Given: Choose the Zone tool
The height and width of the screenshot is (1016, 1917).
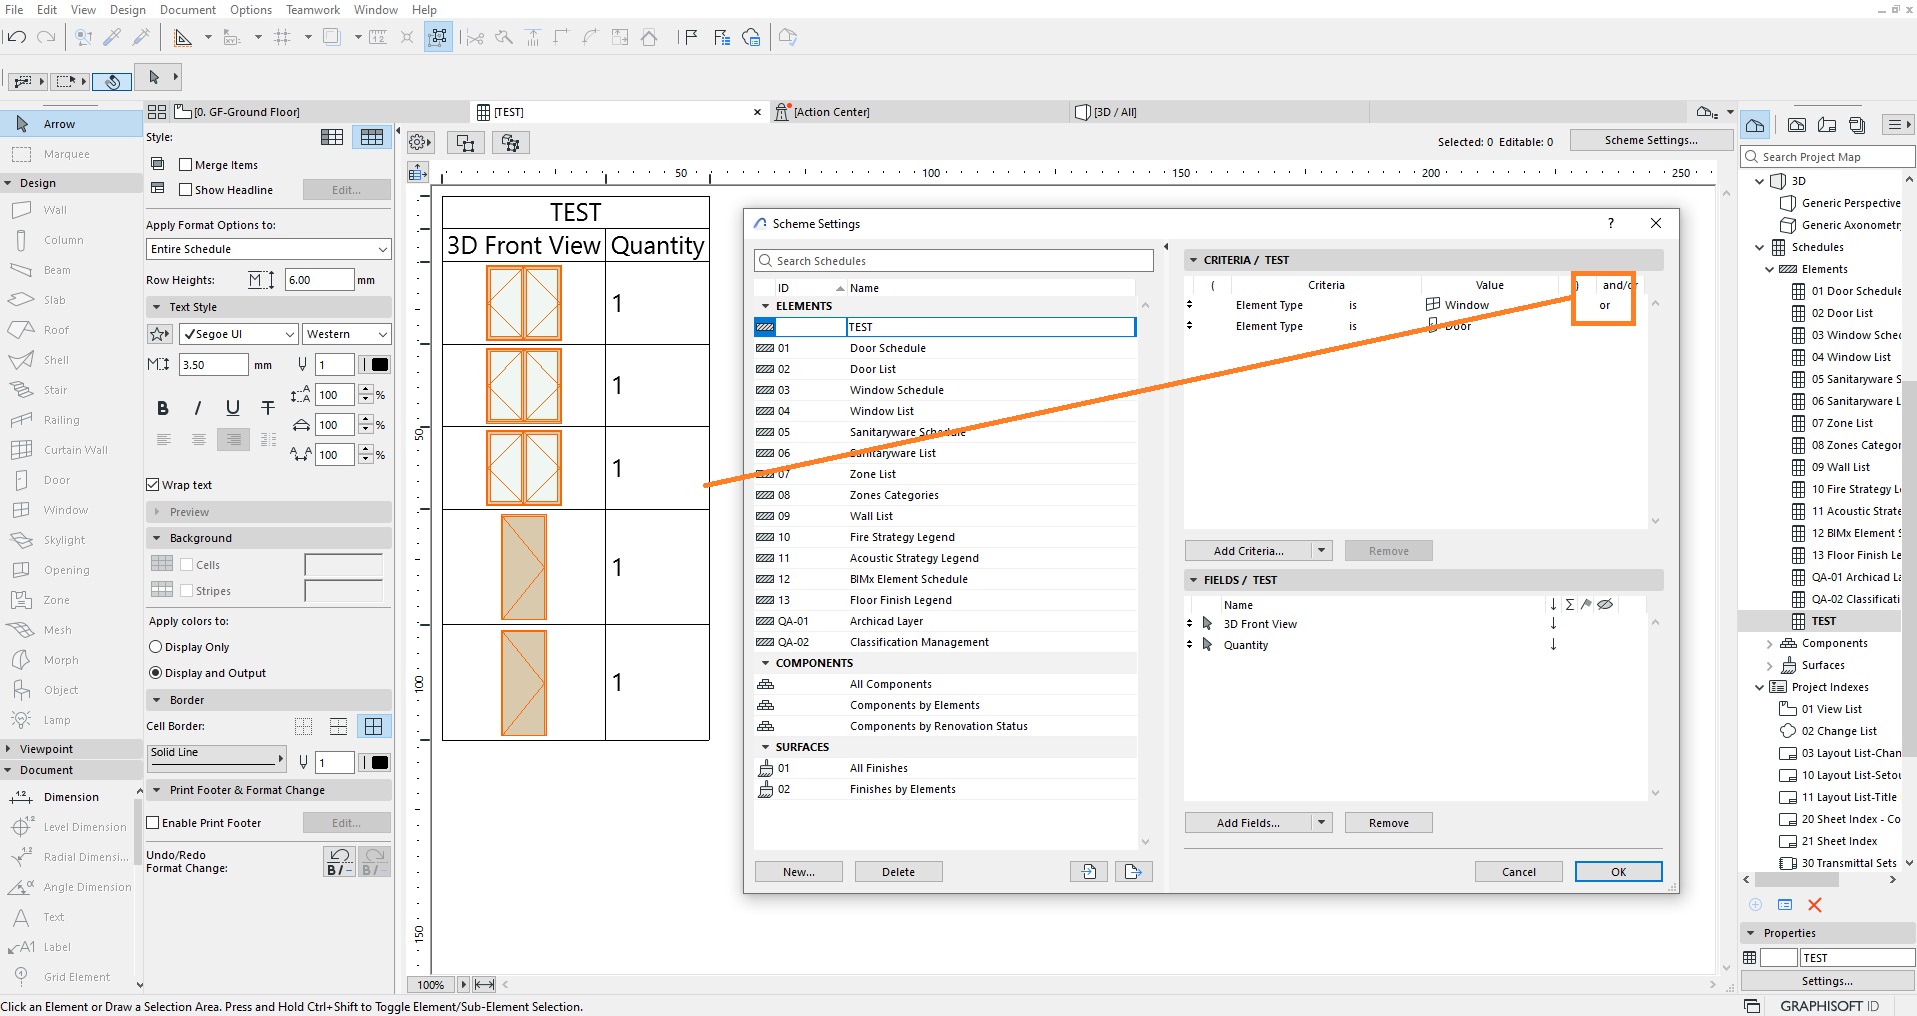Looking at the screenshot, I should 71,600.
